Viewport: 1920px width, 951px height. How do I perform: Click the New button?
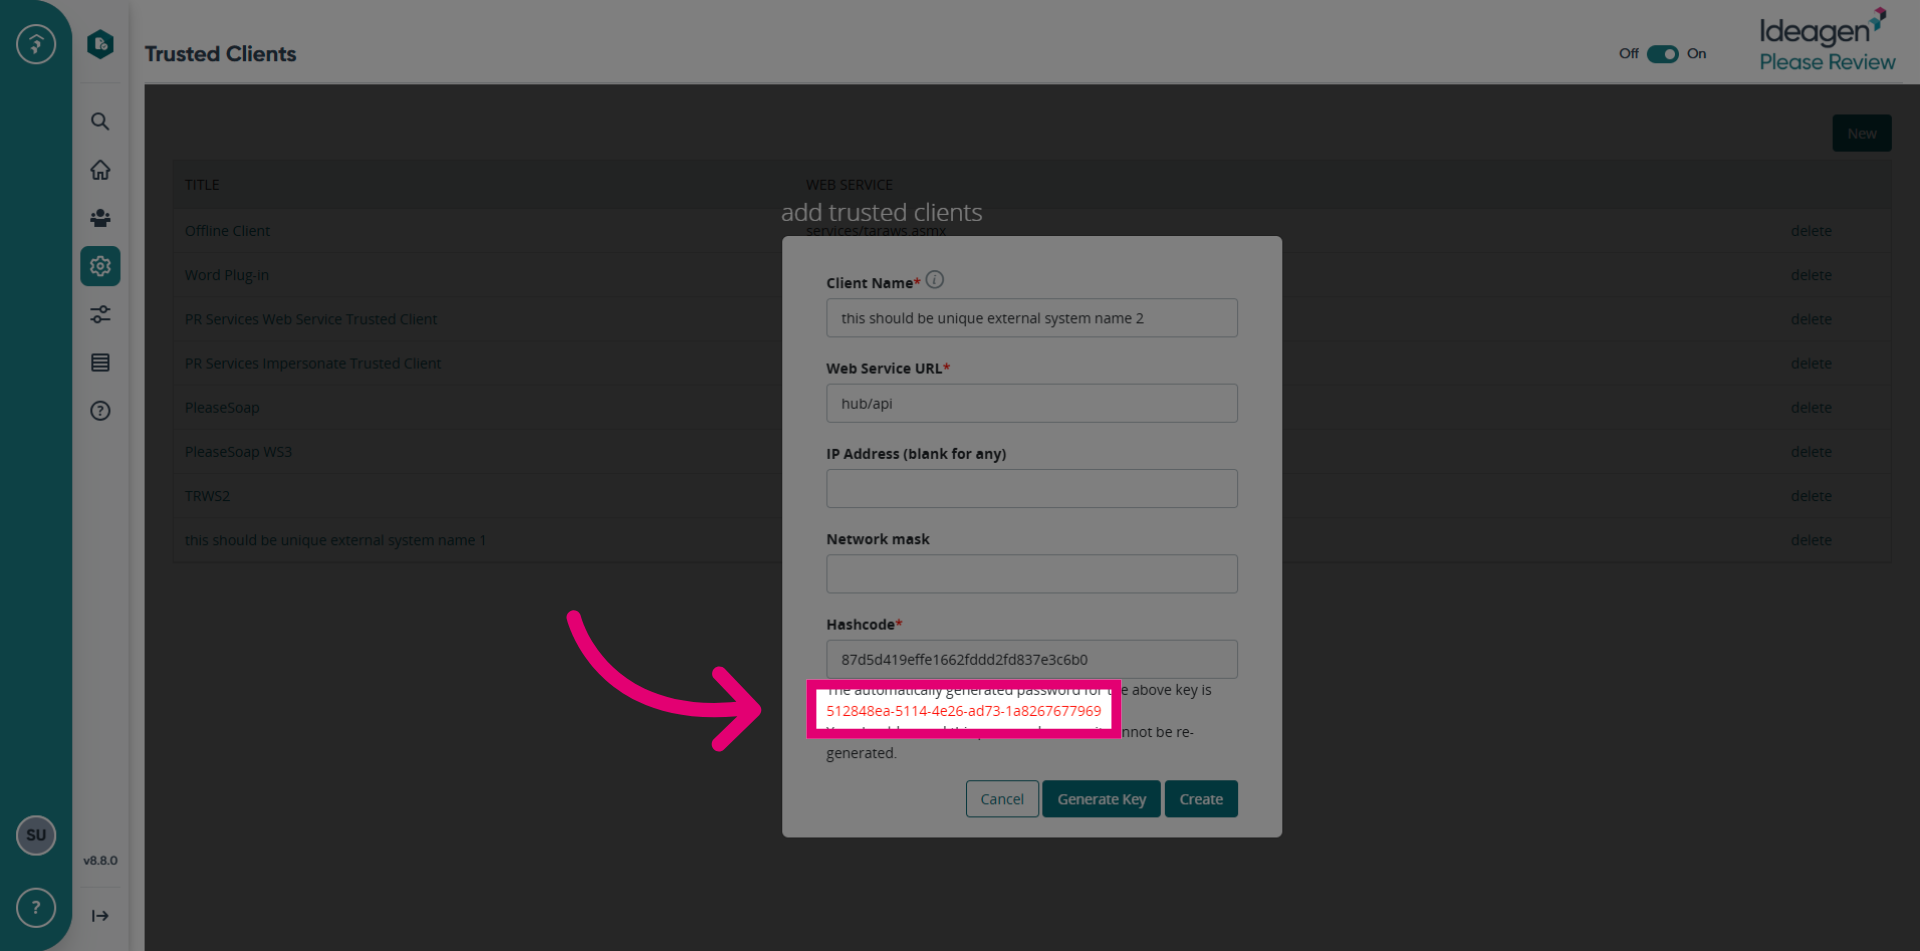(1861, 133)
